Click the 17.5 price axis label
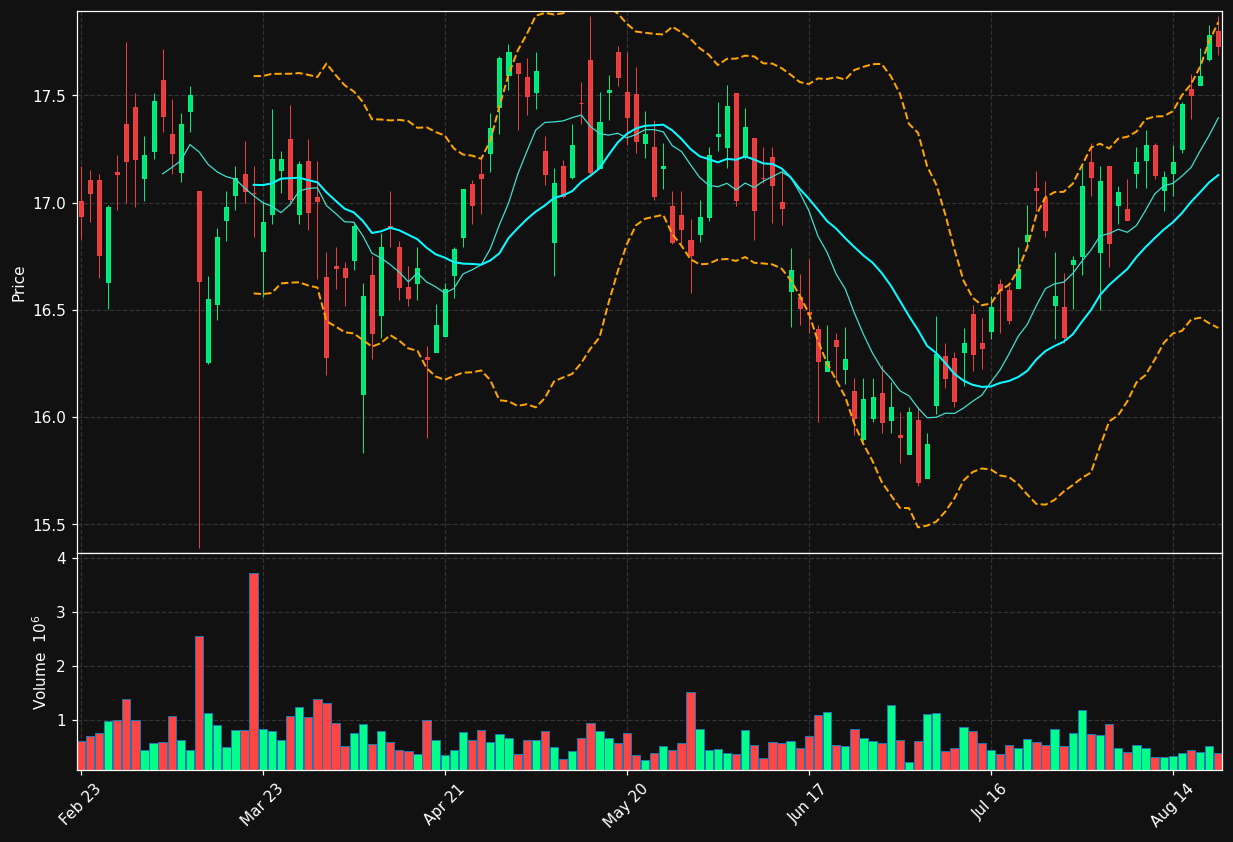 (48, 96)
